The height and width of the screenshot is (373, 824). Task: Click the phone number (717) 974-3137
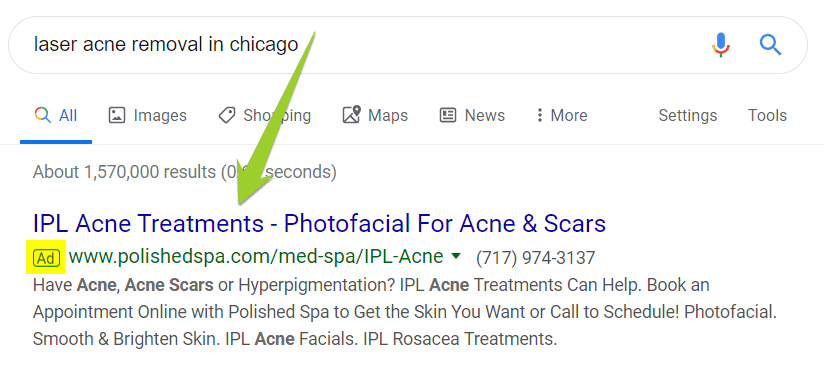click(x=535, y=258)
